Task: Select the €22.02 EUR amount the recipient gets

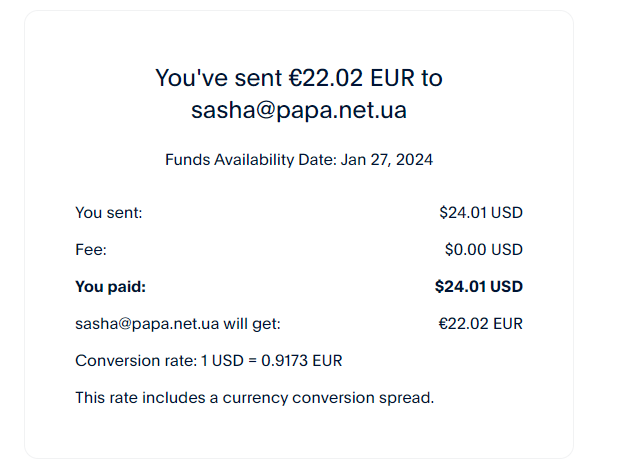Action: (481, 323)
